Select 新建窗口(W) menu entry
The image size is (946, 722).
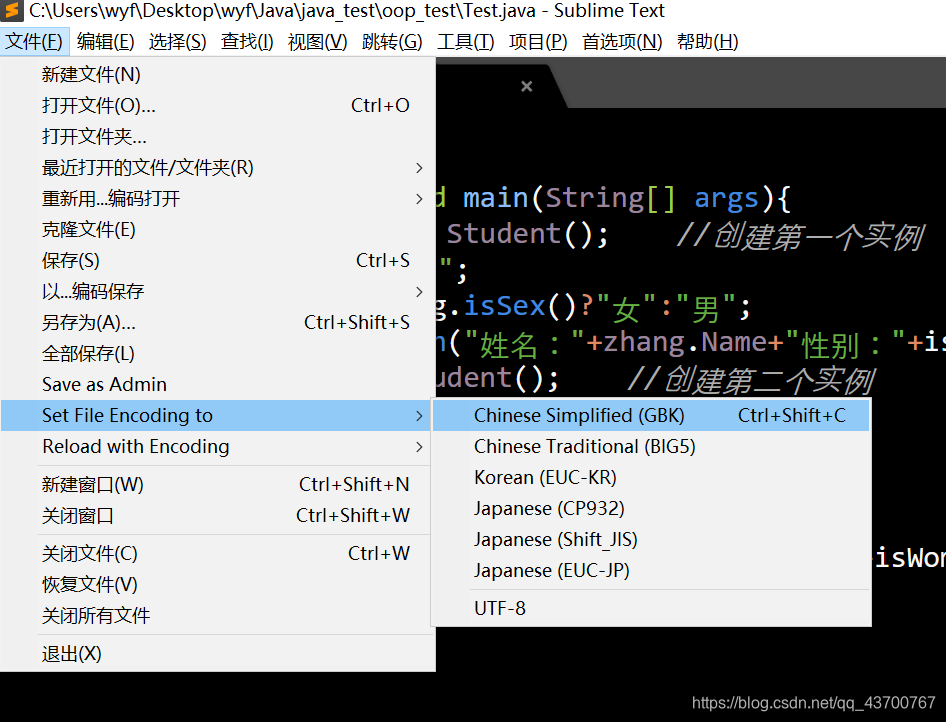tap(217, 484)
